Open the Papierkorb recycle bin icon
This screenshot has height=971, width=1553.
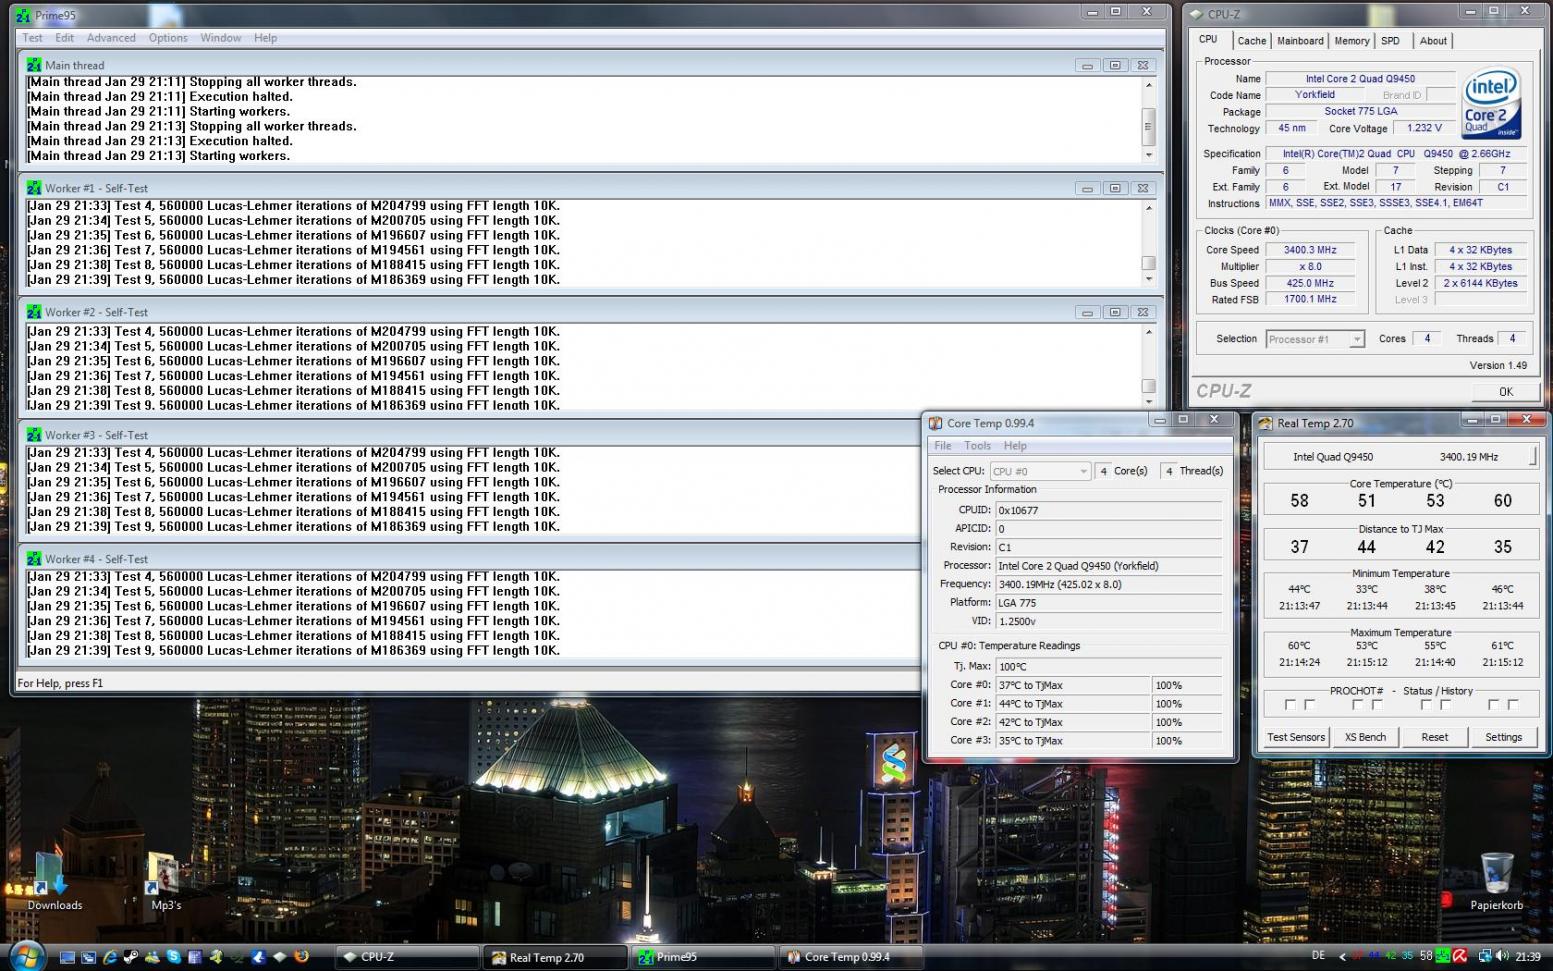coord(1496,881)
